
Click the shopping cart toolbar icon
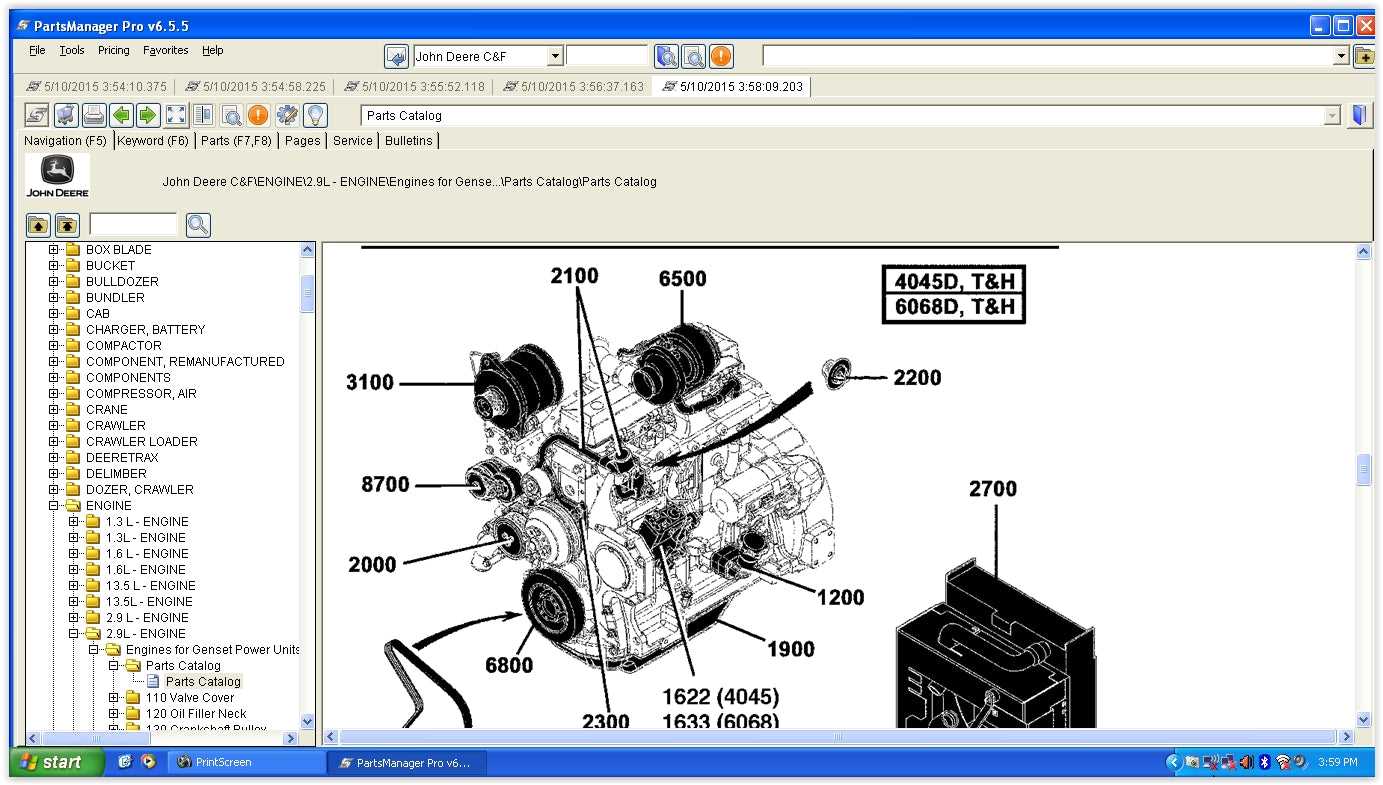pyautogui.click(x=66, y=115)
